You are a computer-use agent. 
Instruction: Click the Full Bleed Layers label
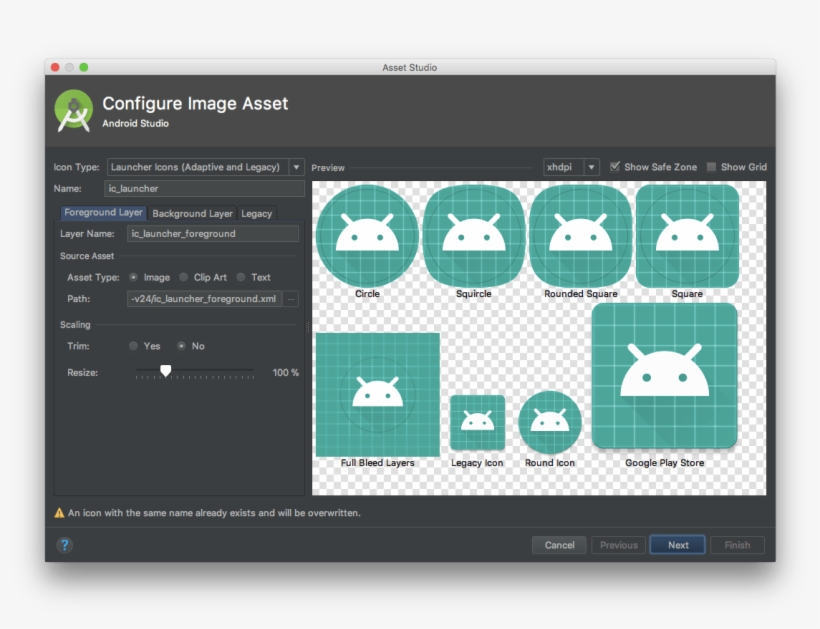378,463
